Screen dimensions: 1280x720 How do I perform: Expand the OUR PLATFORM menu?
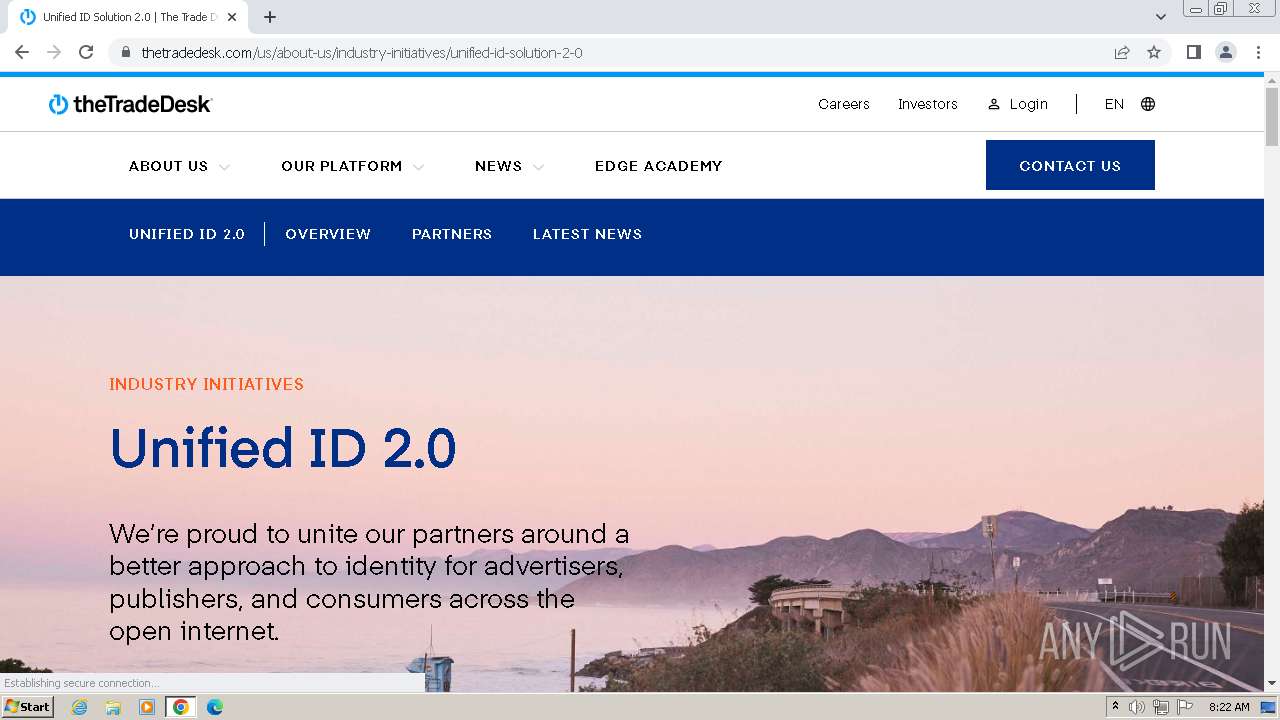tap(352, 166)
